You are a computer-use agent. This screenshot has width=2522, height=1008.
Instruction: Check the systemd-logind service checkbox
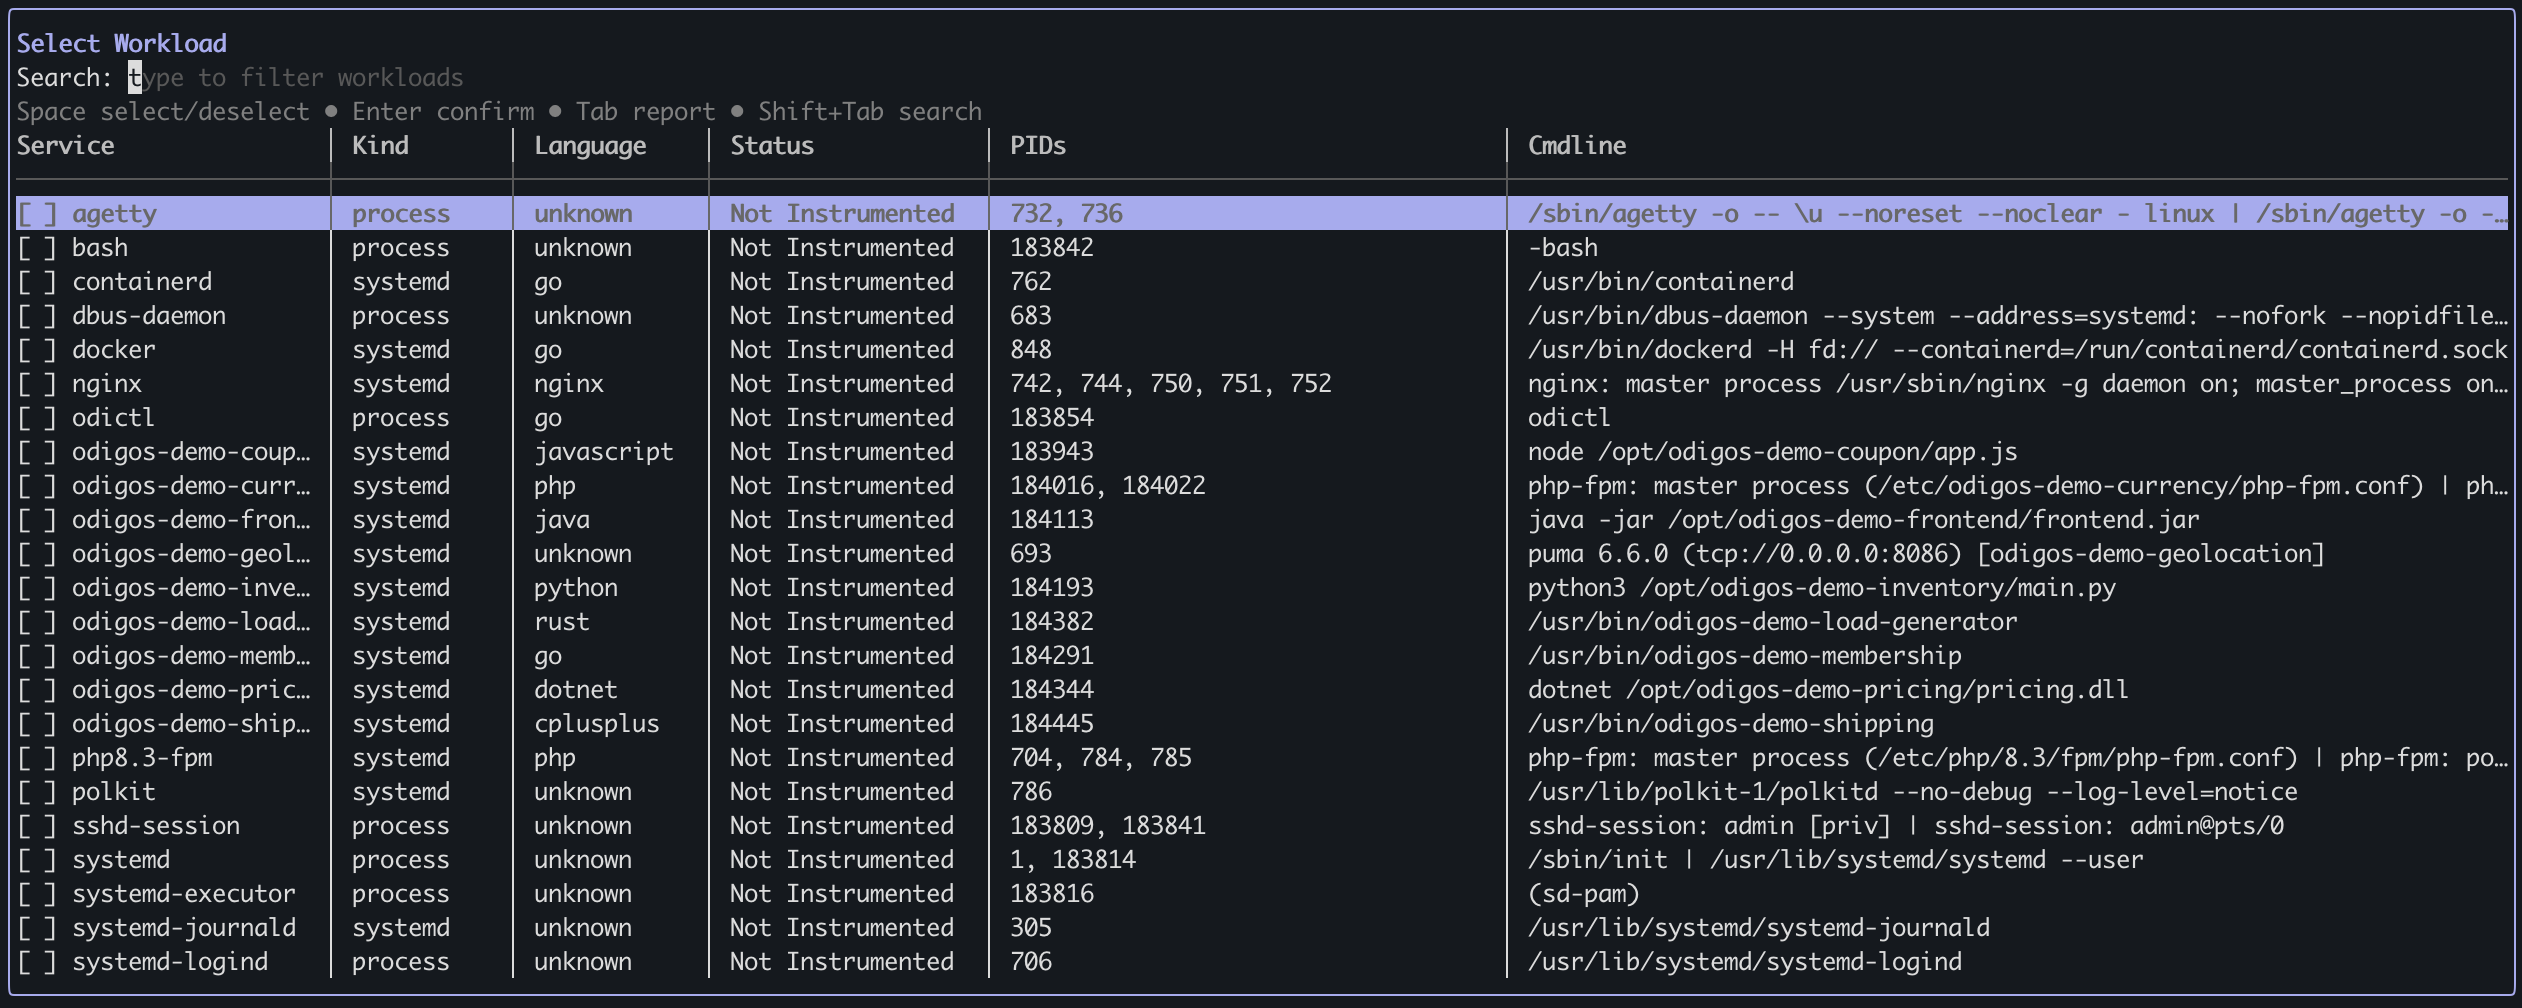pyautogui.click(x=37, y=961)
